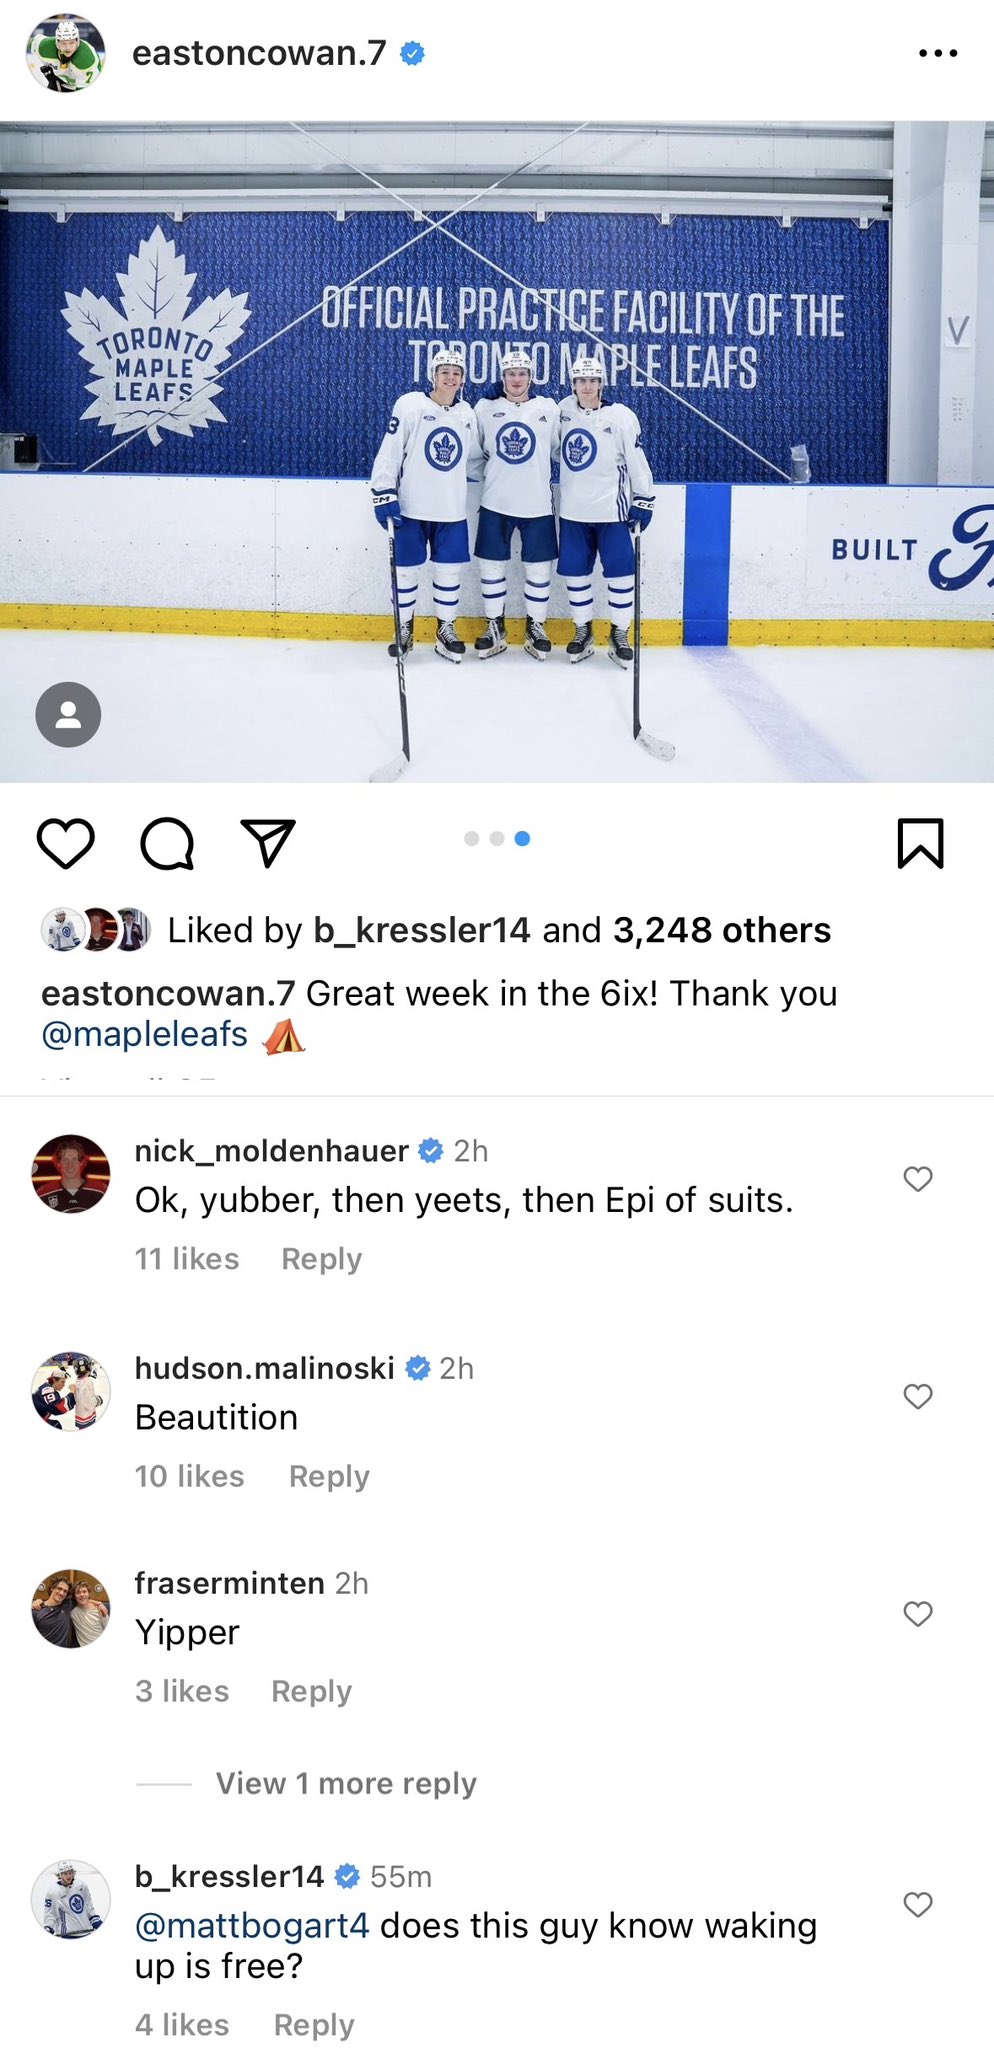
Task: Like the post with the heart icon
Action: pos(66,843)
